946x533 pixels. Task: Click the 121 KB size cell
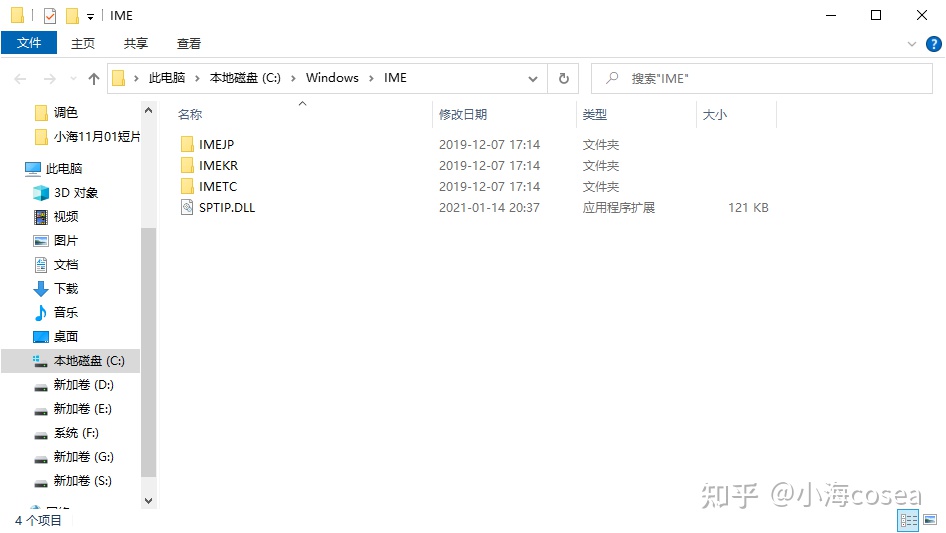pyautogui.click(x=748, y=208)
